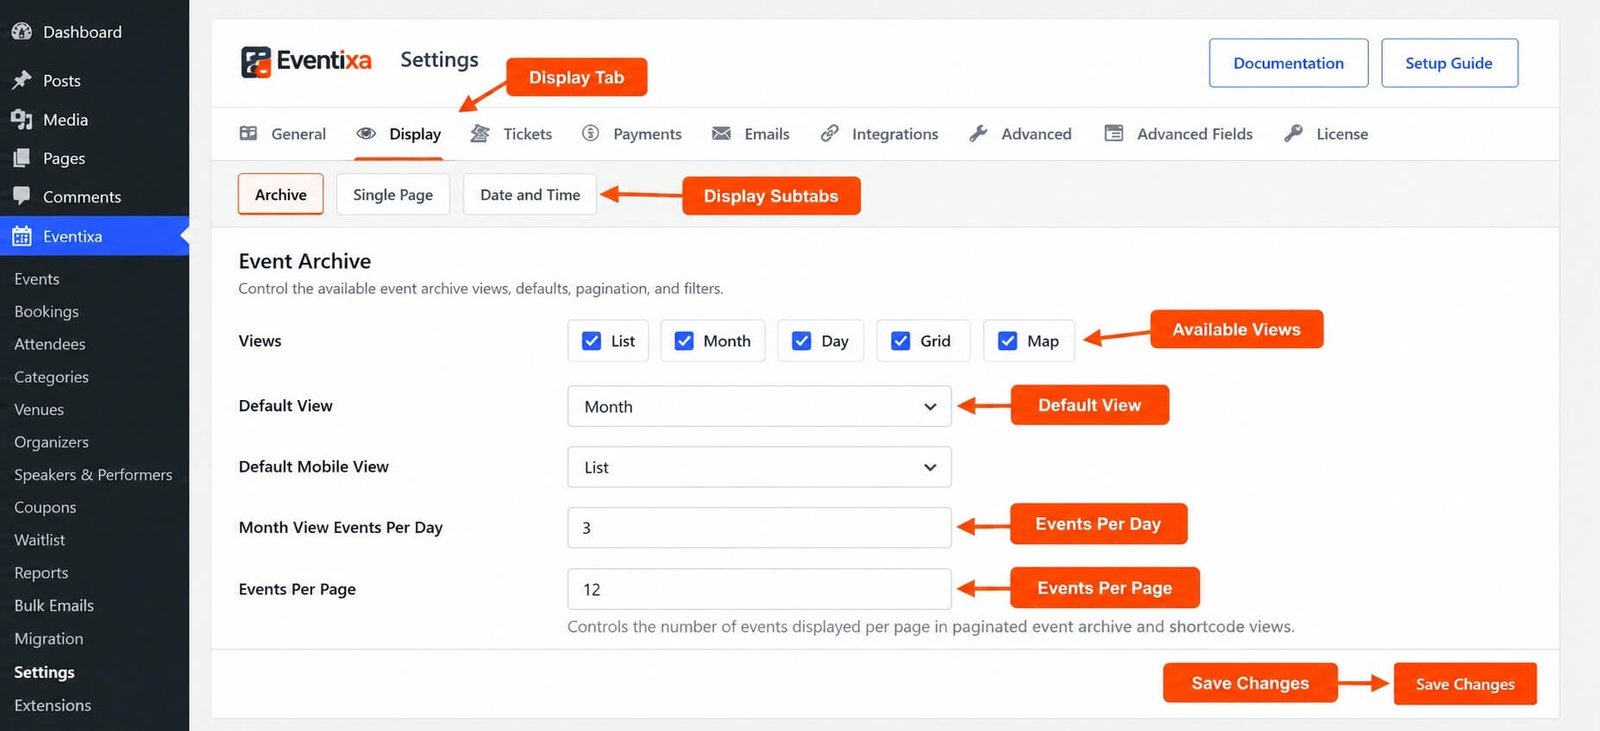Image resolution: width=1600 pixels, height=731 pixels.
Task: Open the Default Mobile View dropdown
Action: point(759,467)
